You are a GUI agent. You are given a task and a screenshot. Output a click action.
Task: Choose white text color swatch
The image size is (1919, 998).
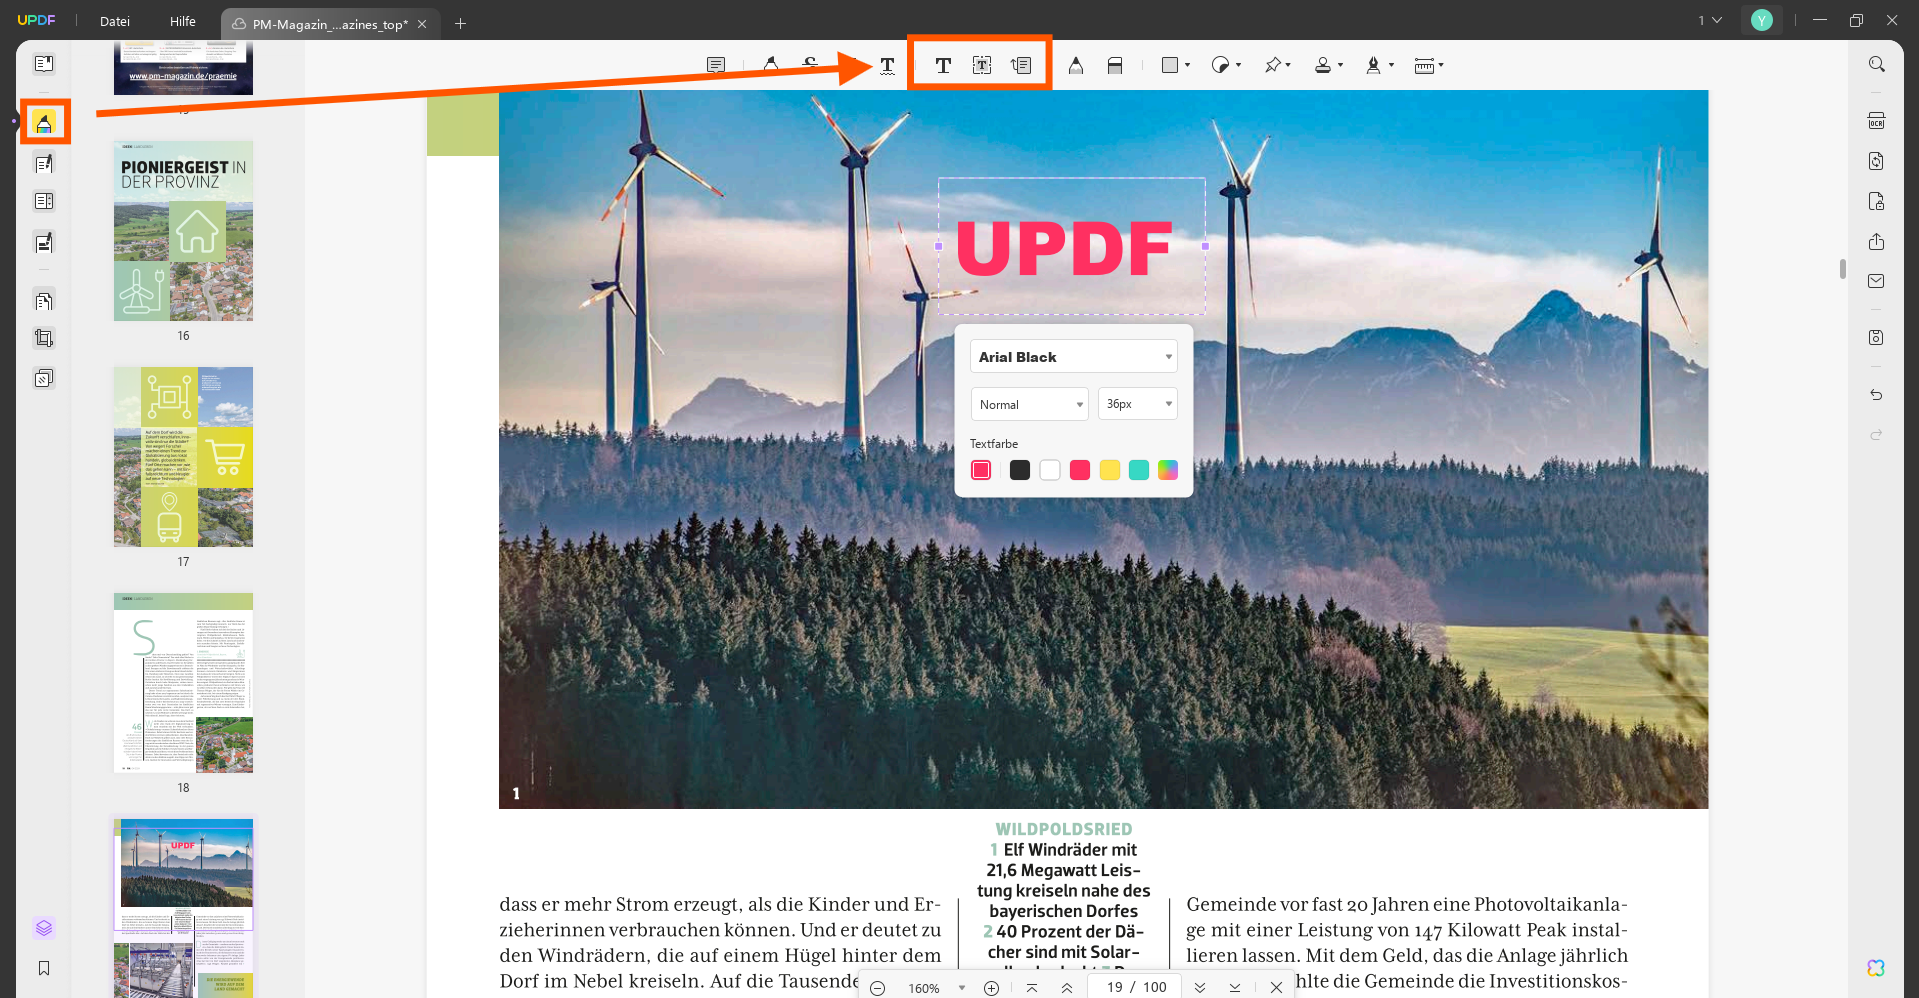[x=1050, y=470]
